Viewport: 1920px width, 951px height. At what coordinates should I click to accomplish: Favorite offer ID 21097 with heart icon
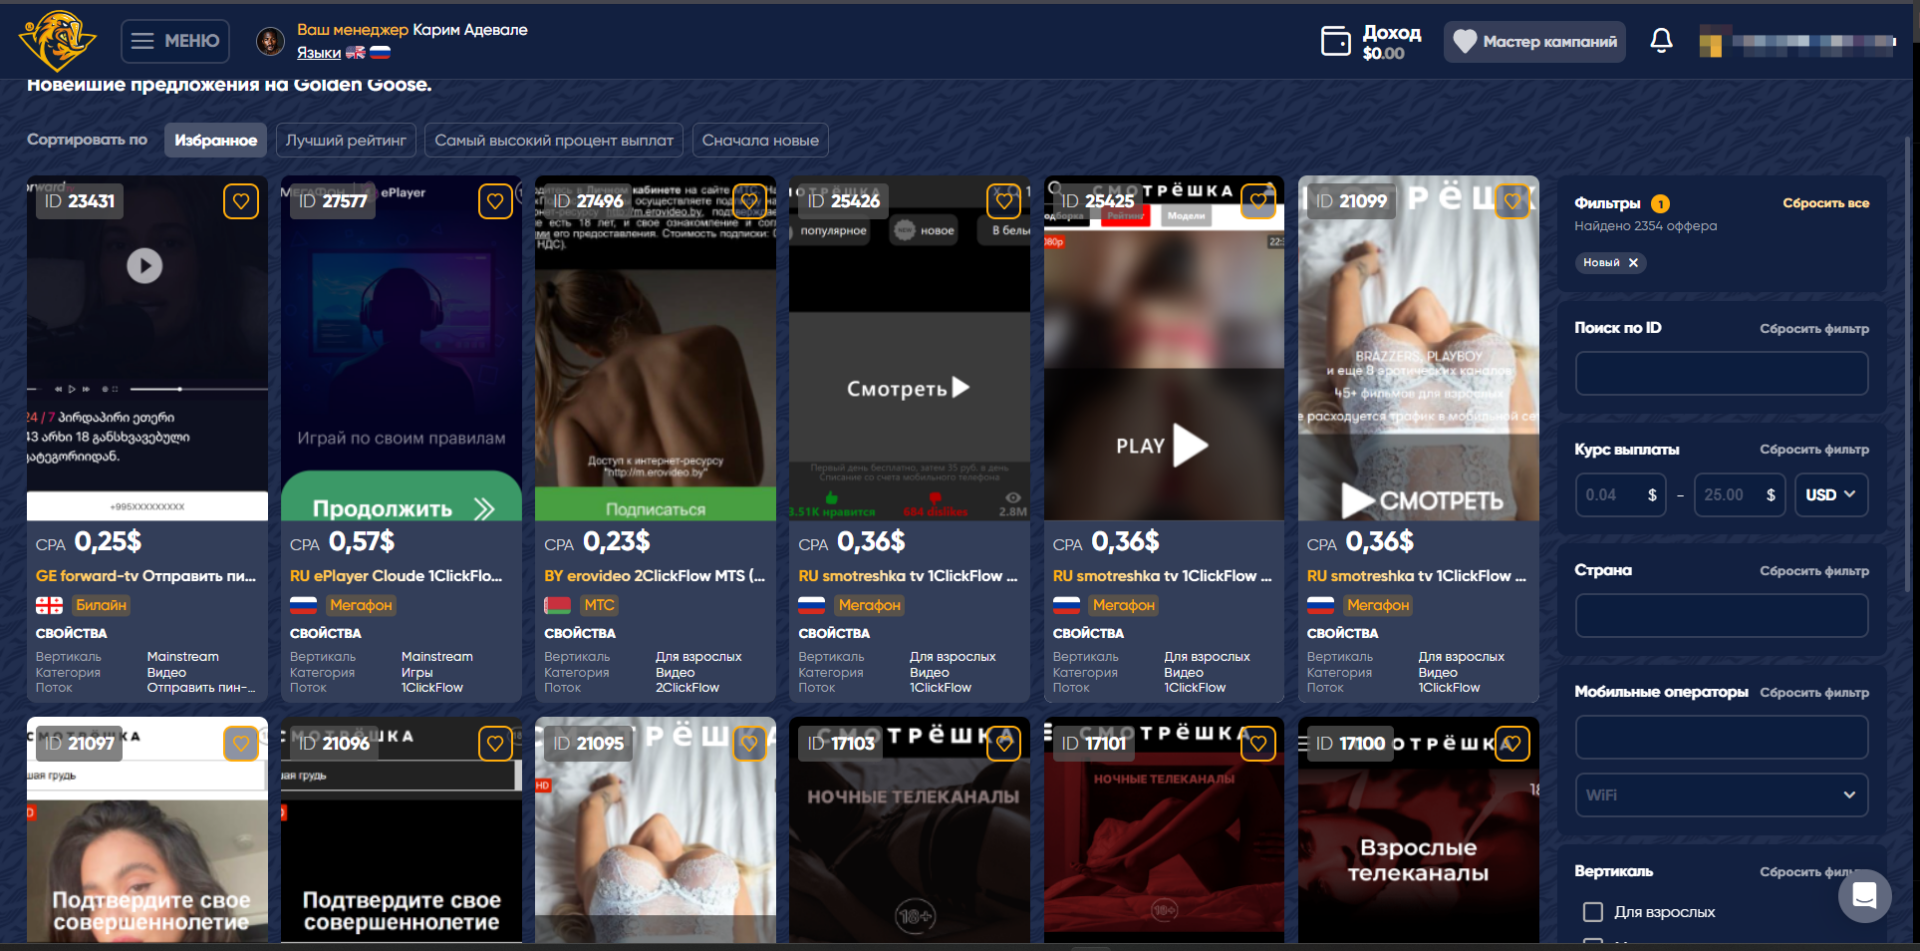[241, 743]
